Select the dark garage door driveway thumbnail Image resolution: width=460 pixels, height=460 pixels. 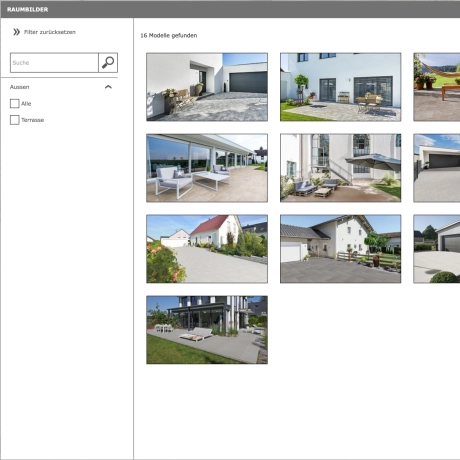pyautogui.click(x=207, y=87)
